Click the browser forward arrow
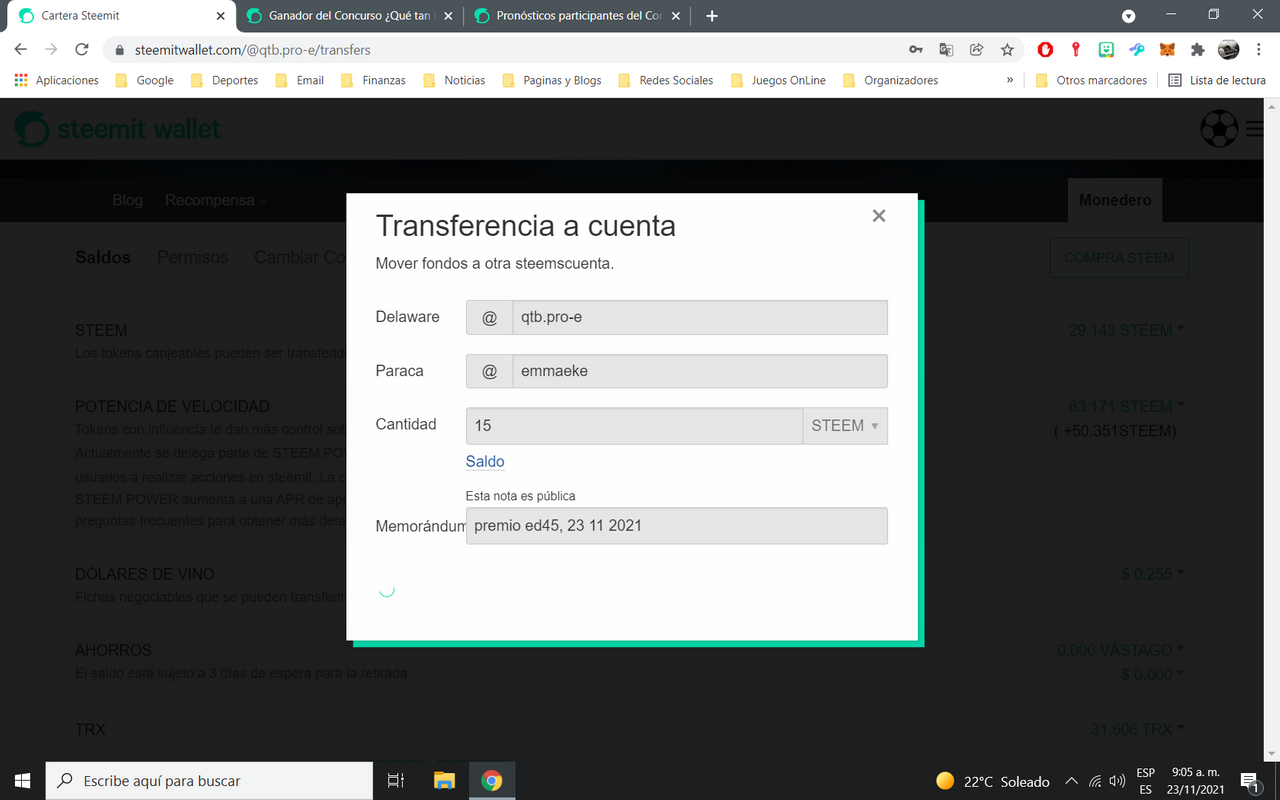The width and height of the screenshot is (1280, 800). (x=51, y=49)
